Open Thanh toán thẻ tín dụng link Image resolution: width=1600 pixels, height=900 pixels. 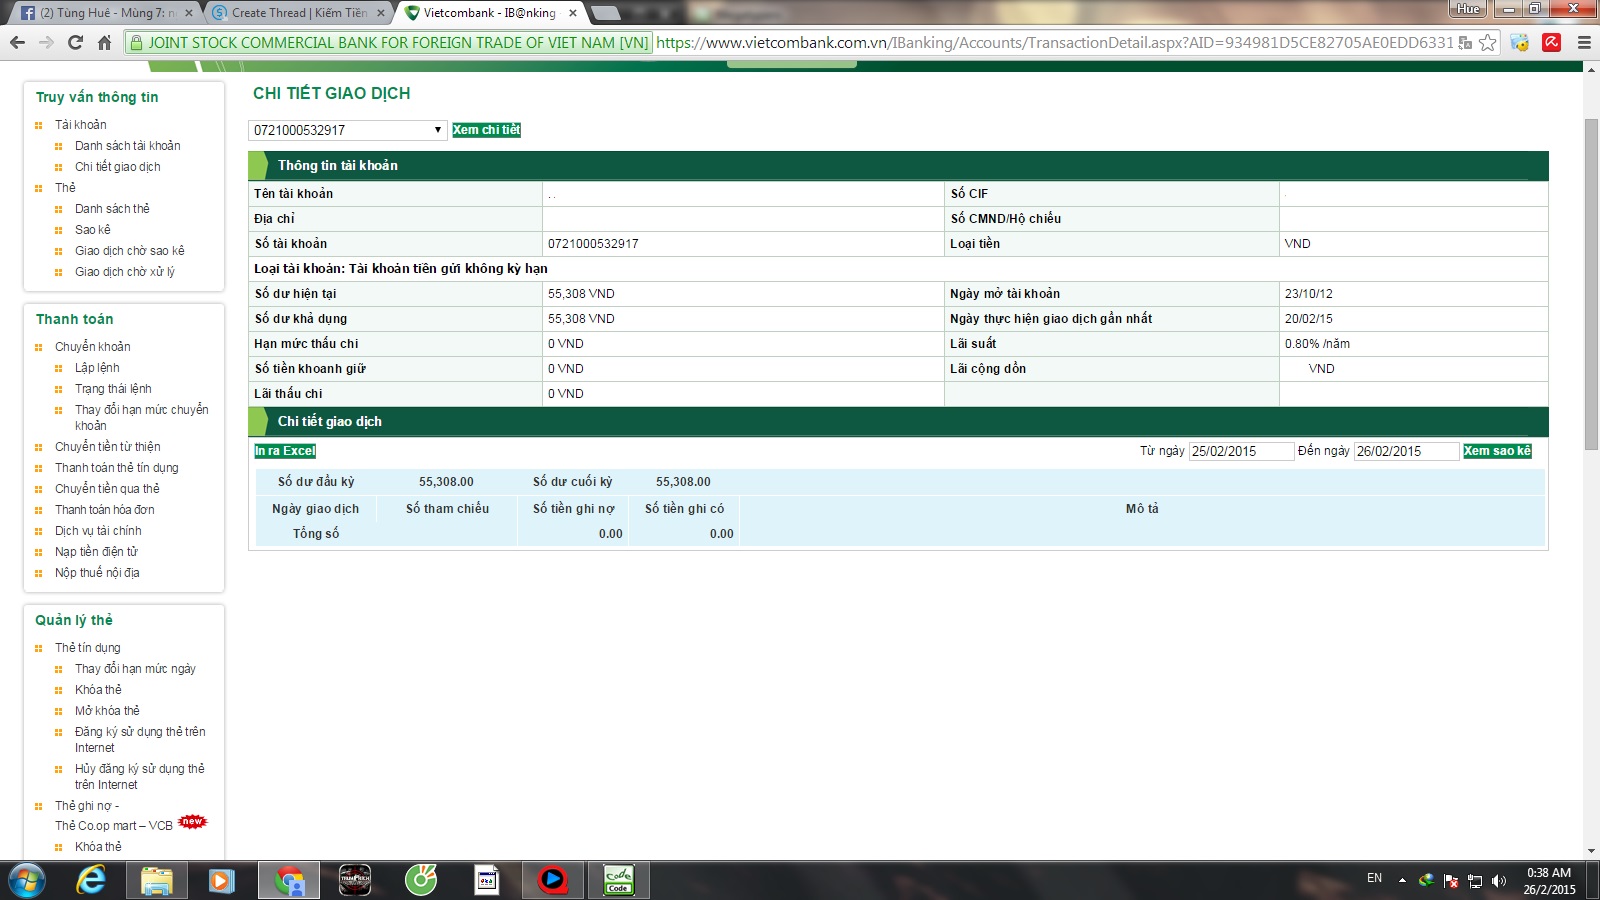(x=116, y=468)
